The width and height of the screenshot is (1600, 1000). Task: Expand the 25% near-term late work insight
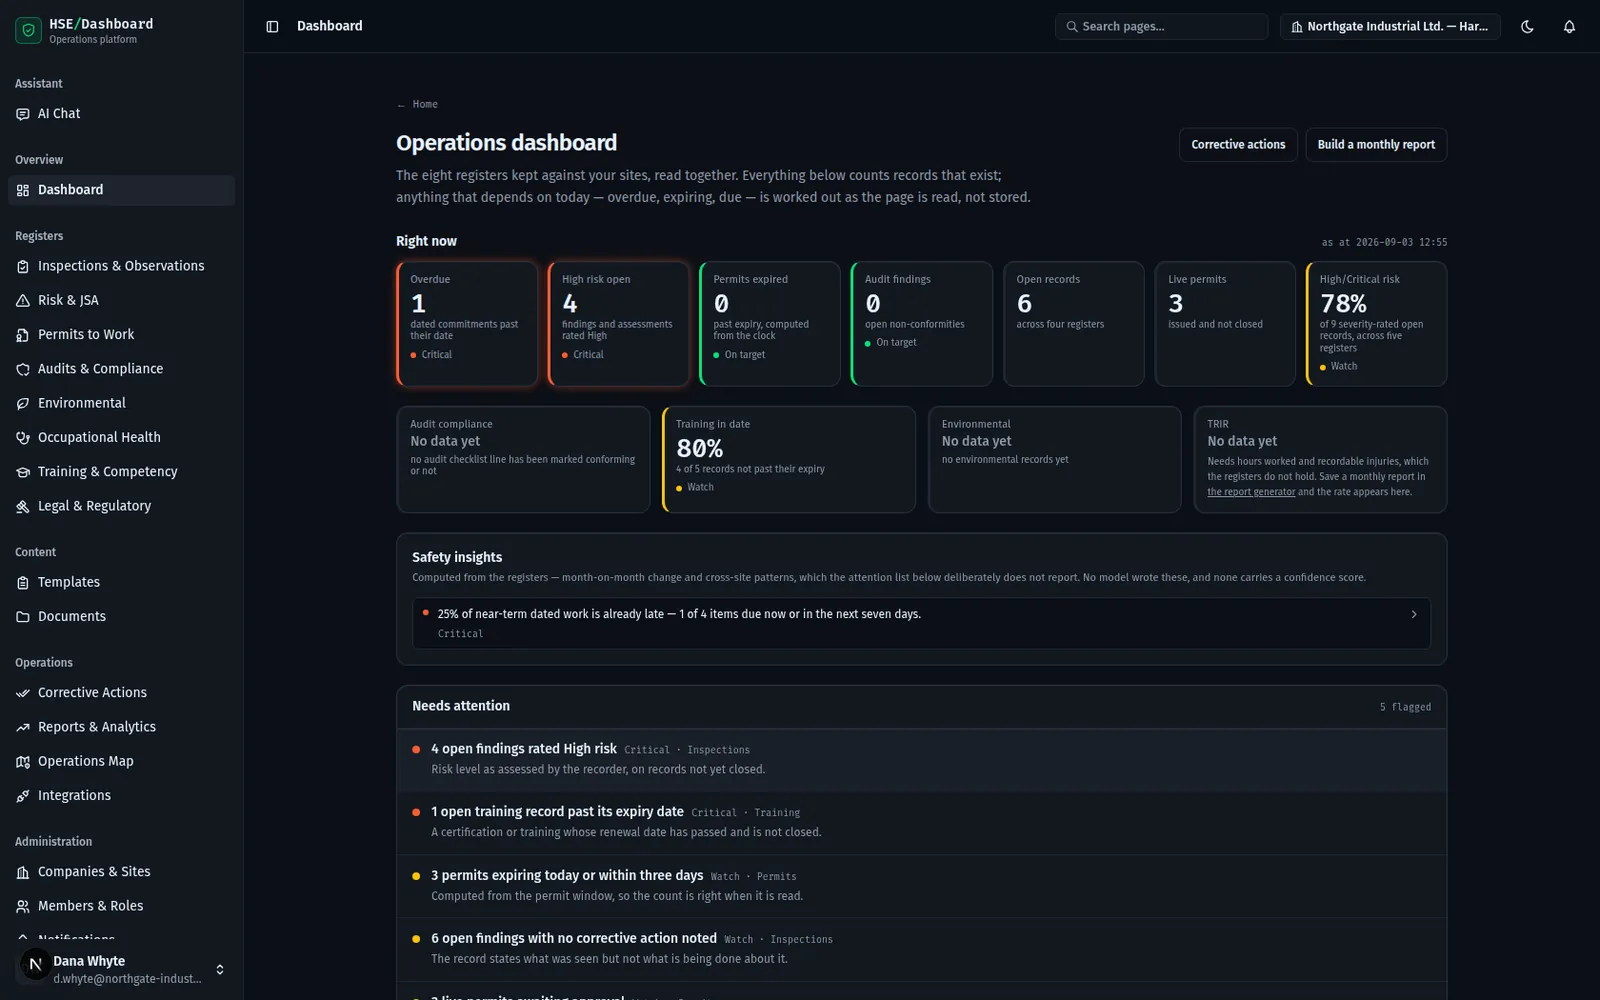pos(921,623)
